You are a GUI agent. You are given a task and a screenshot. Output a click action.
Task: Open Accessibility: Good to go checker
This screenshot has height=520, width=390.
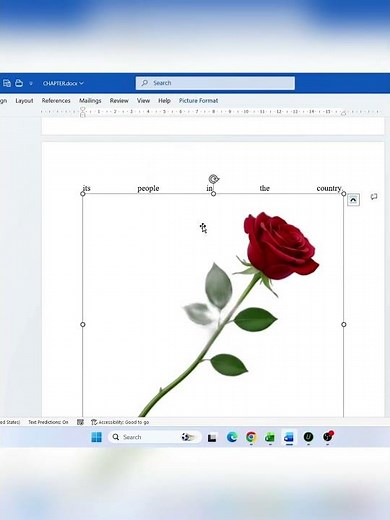click(120, 422)
